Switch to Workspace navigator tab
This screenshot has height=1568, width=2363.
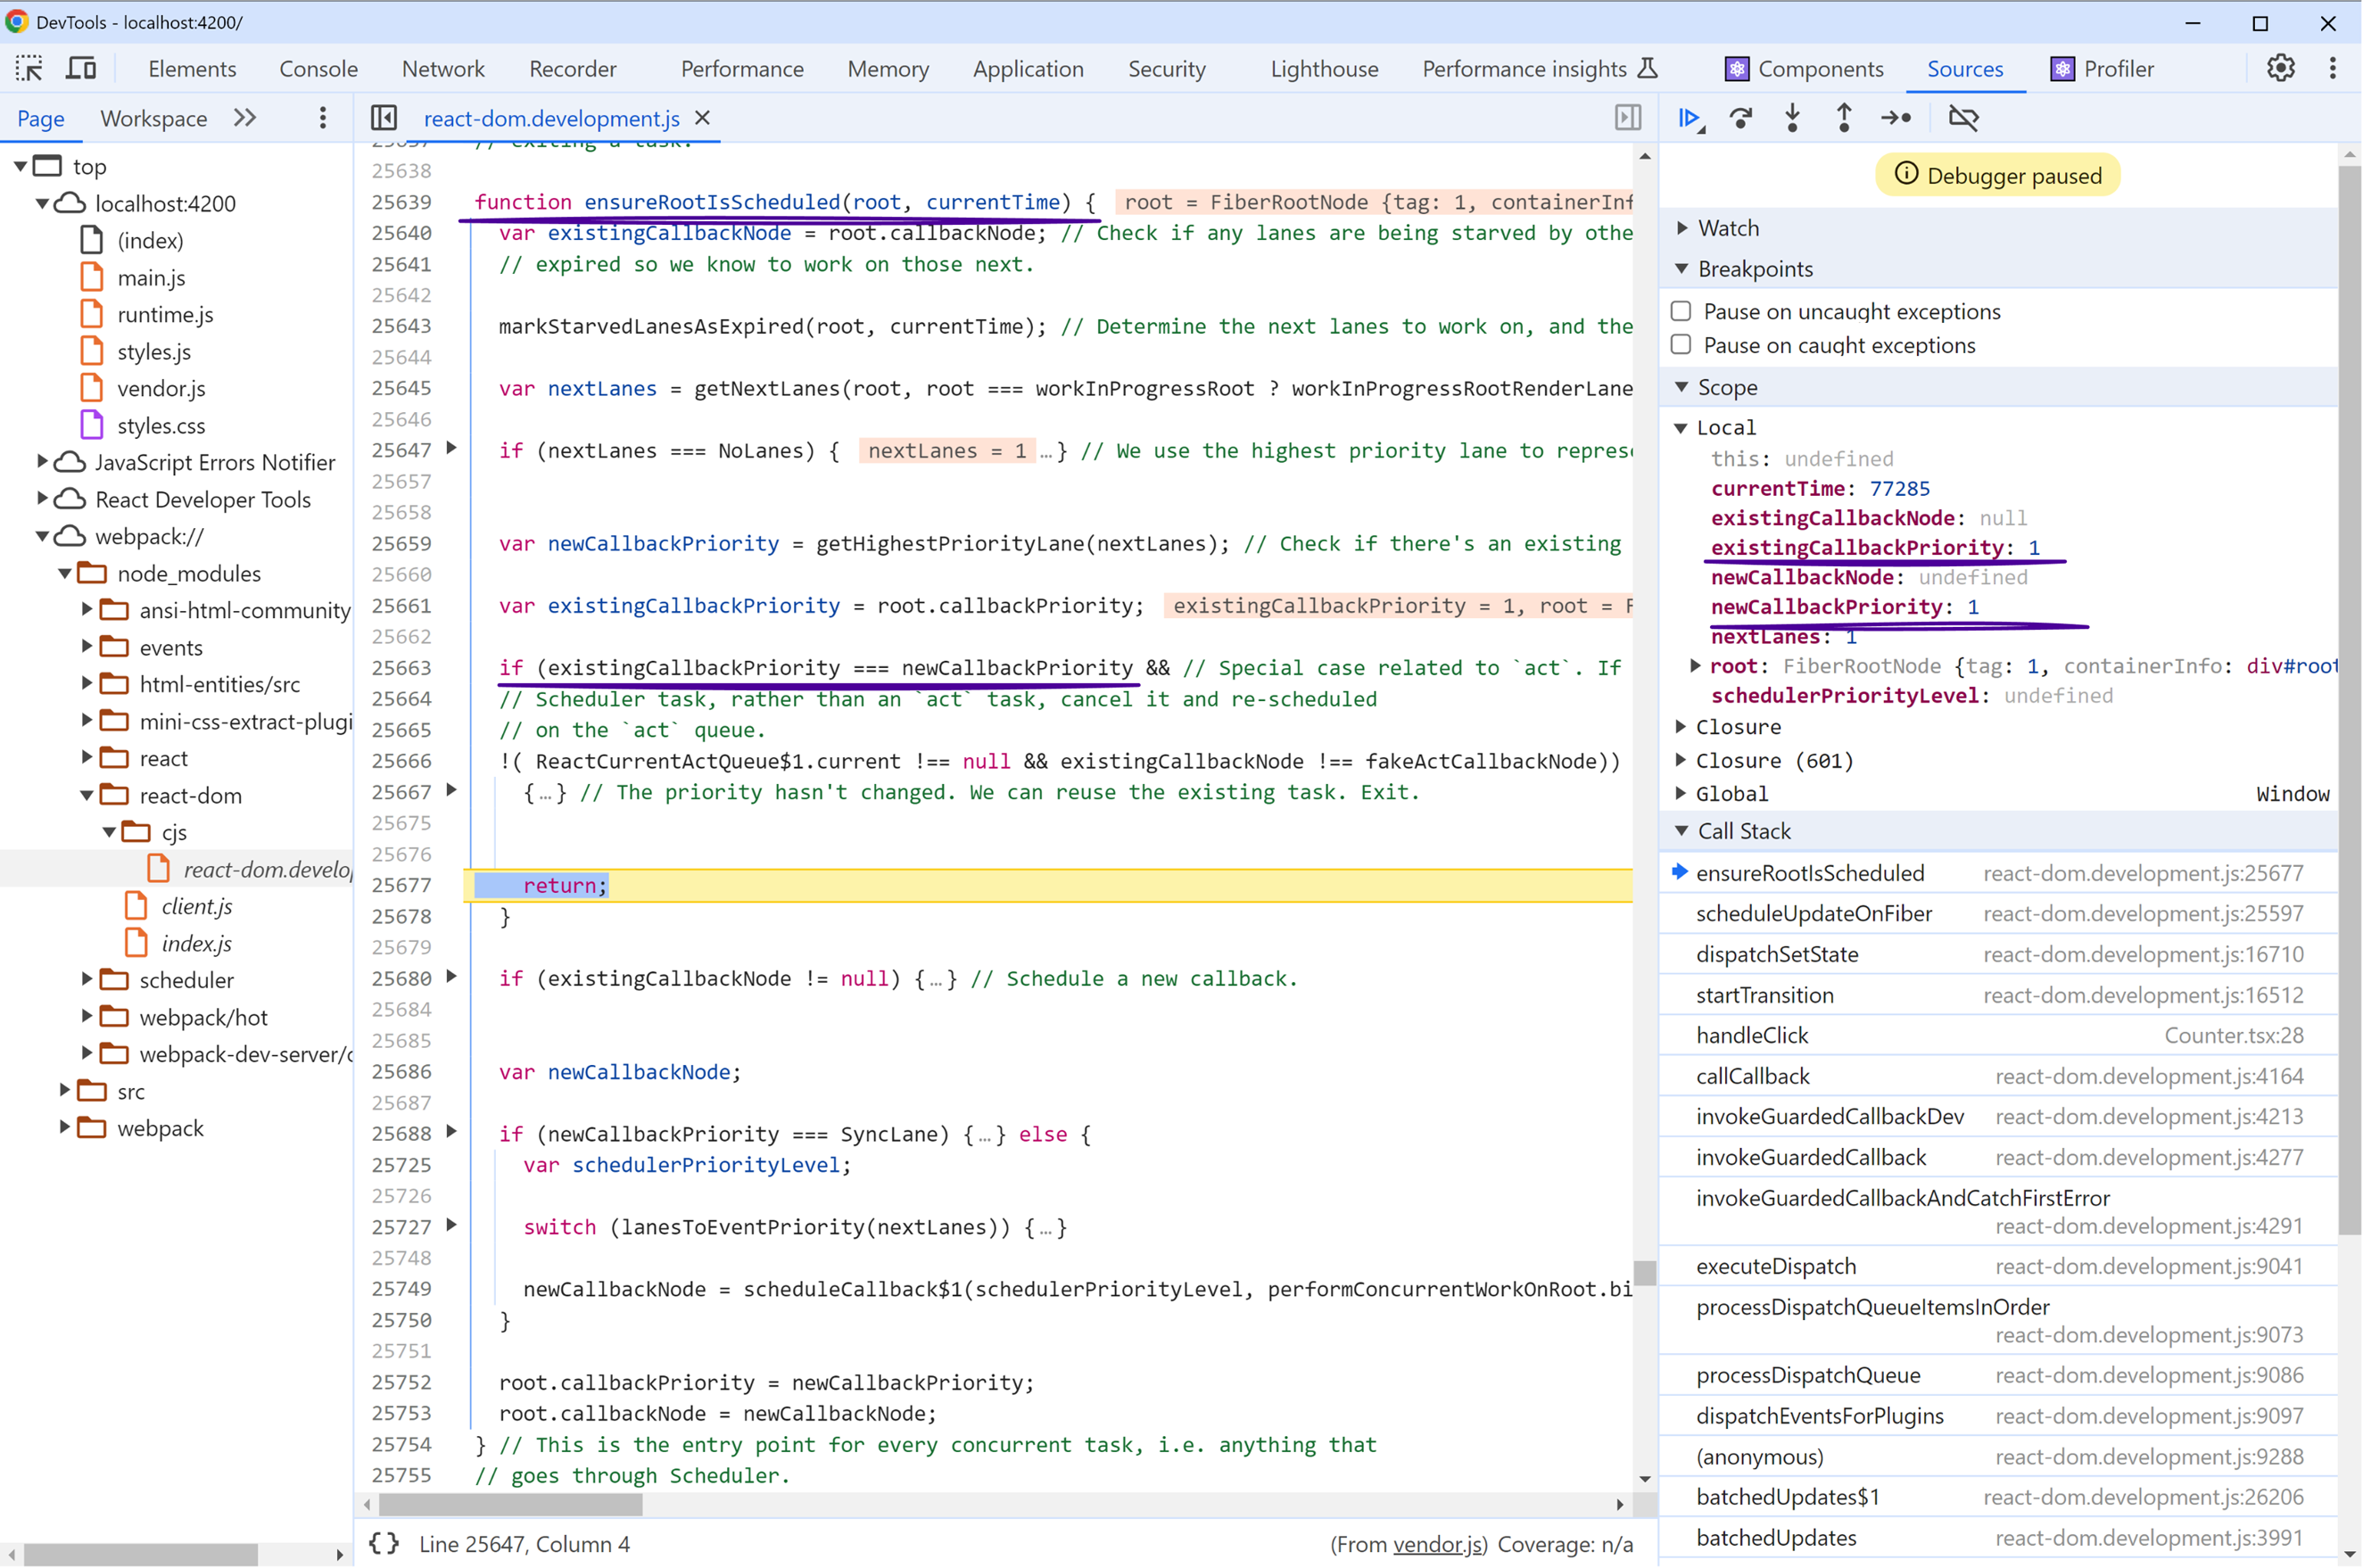tap(154, 118)
